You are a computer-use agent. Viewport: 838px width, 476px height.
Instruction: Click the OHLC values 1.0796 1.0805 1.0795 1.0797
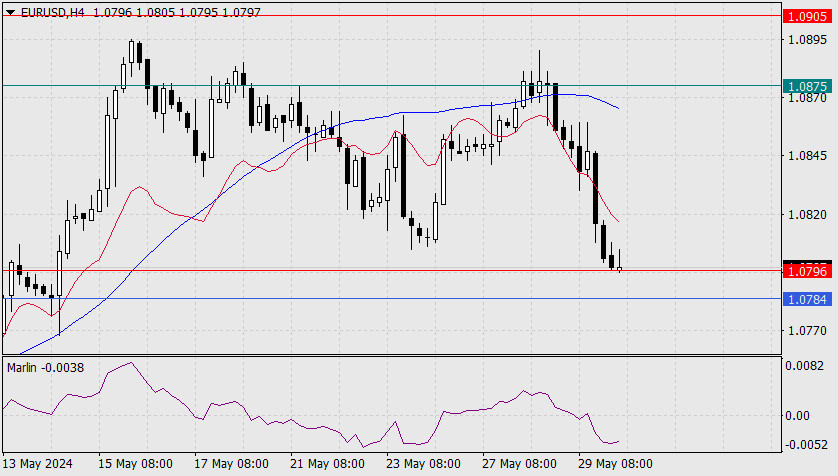pos(177,12)
